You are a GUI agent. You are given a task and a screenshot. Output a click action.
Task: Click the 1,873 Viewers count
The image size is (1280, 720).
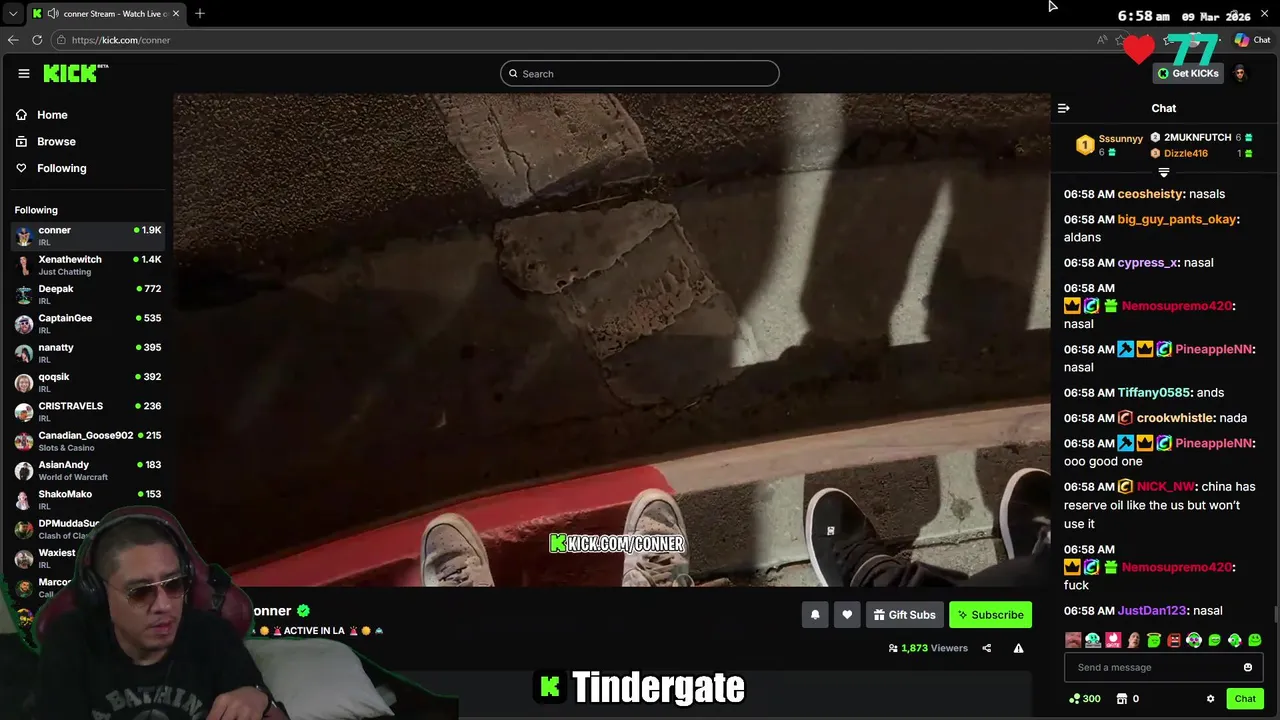tap(928, 648)
